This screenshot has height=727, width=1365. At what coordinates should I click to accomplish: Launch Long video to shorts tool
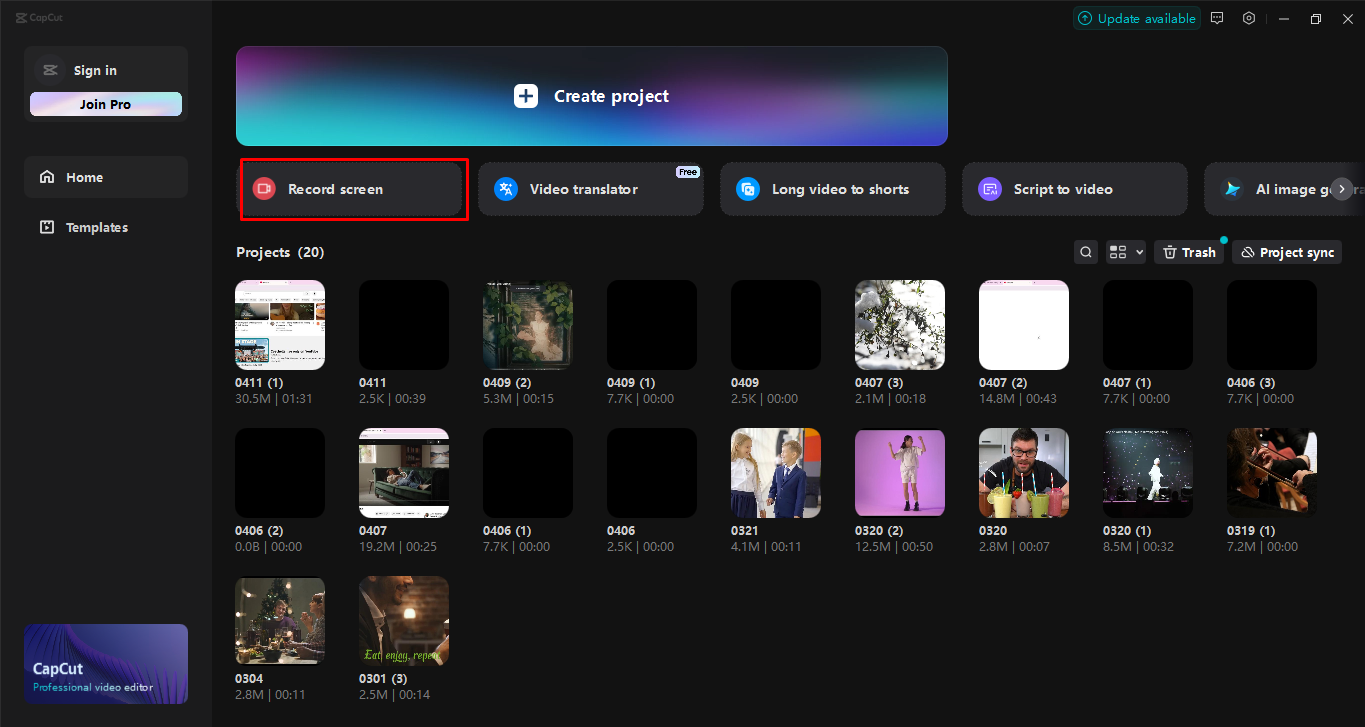[x=832, y=189]
